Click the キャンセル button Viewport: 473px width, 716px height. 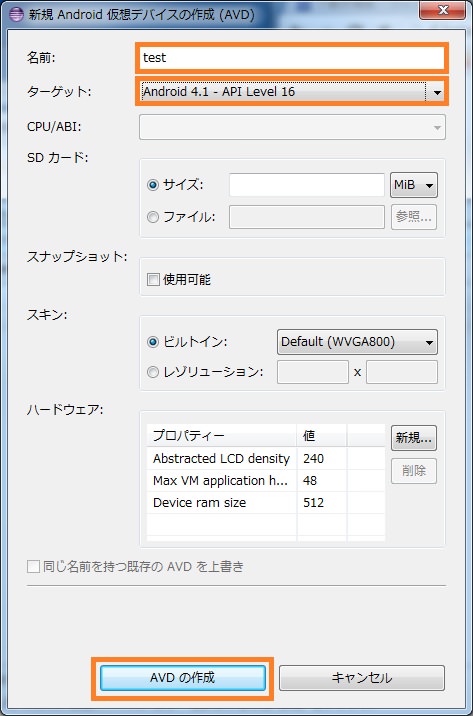[362, 678]
